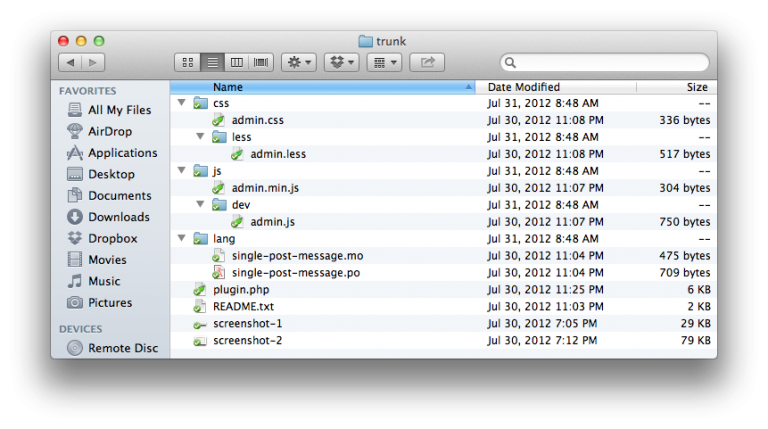Select the admin.js file icon

pyautogui.click(x=237, y=221)
